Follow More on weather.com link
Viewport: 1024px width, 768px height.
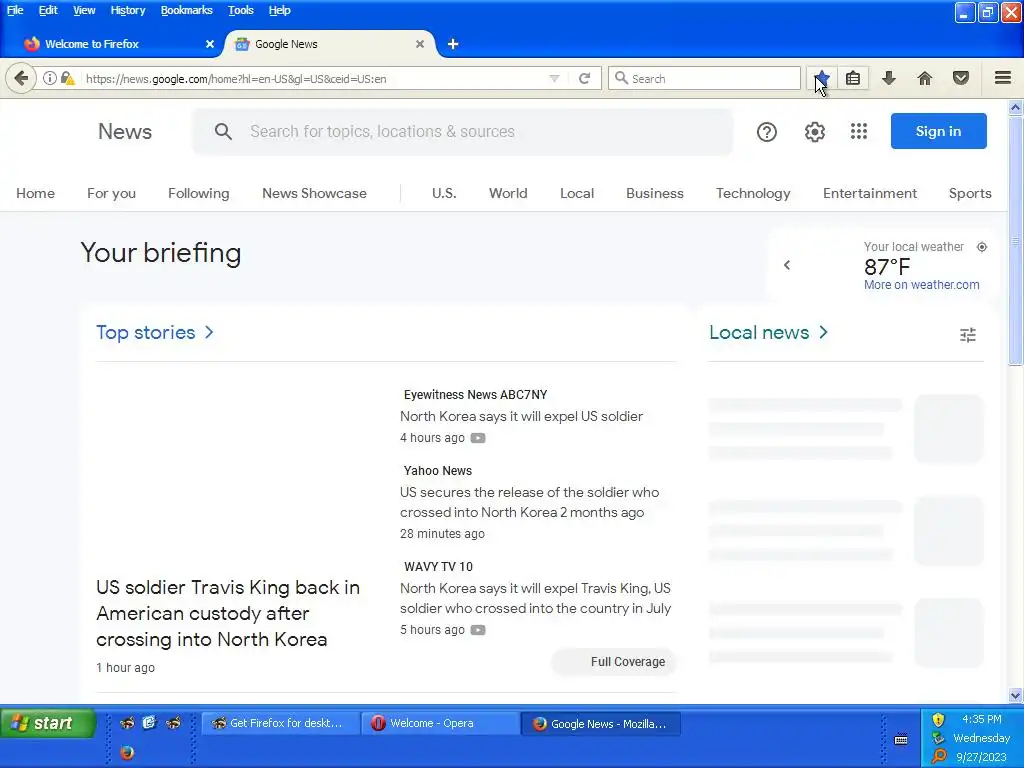921,285
